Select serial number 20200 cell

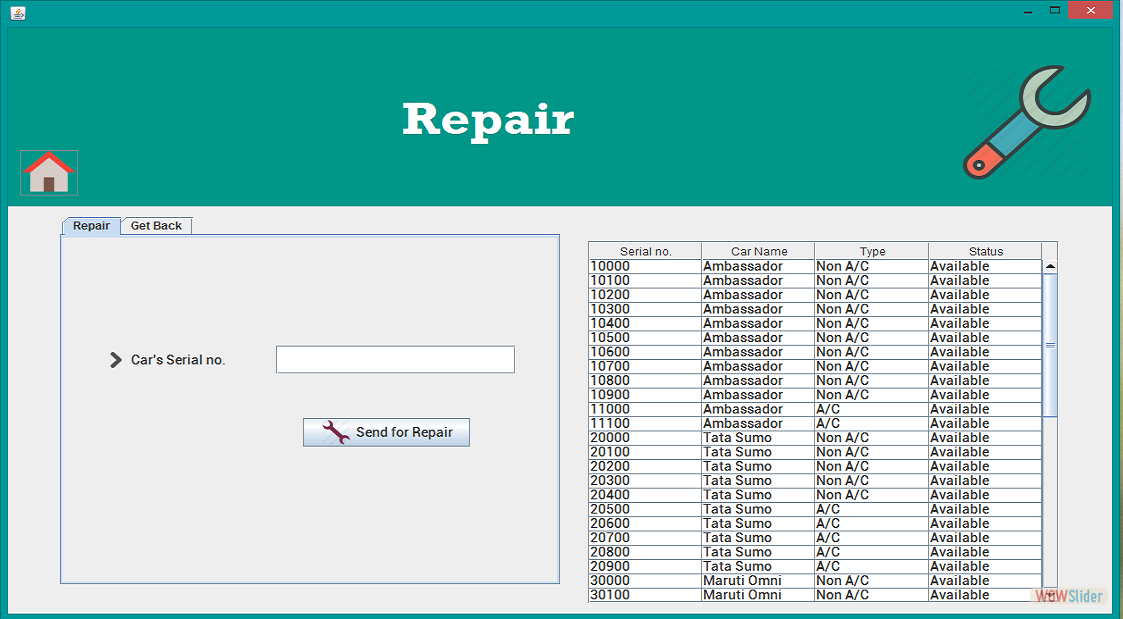coord(645,467)
